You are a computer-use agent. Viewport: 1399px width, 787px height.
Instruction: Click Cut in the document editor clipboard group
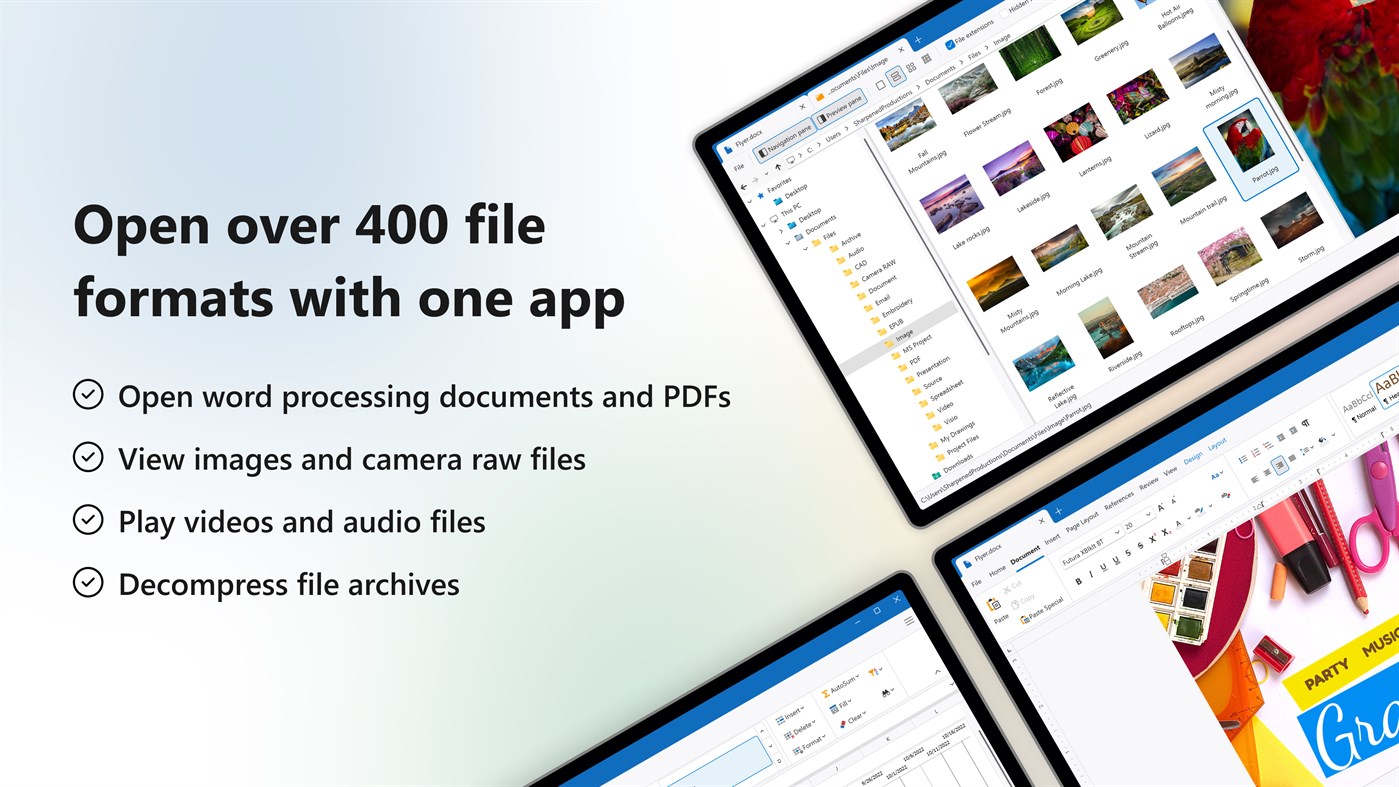pos(1012,587)
